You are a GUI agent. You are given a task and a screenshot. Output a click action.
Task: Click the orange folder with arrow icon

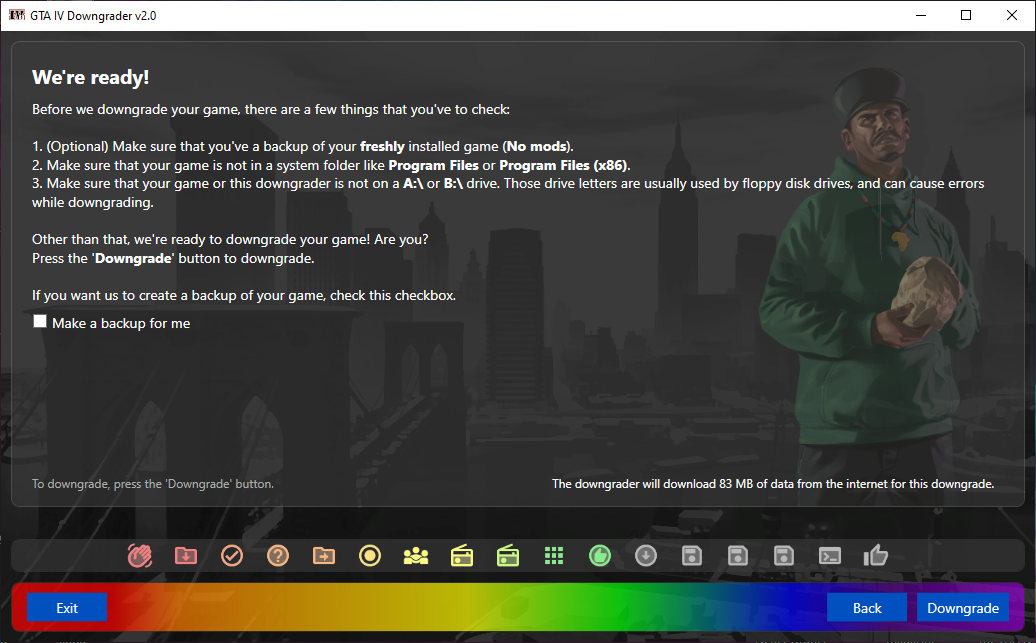click(x=324, y=555)
